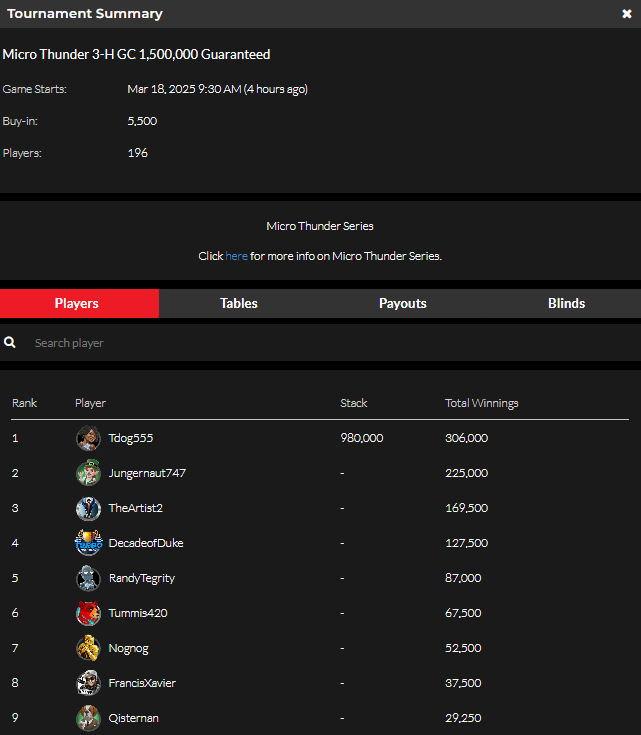Click the Rank column header
Viewport: 641px width, 735px height.
point(24,403)
